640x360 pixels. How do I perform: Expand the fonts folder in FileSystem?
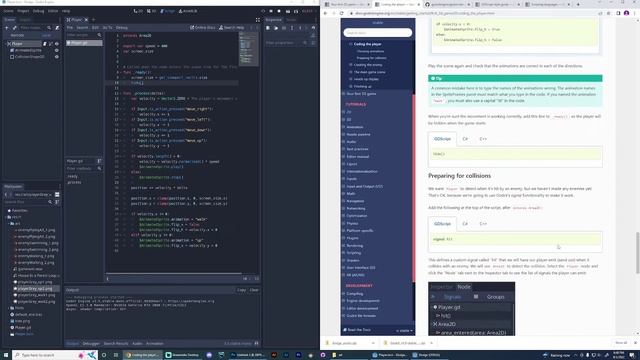[9, 308]
